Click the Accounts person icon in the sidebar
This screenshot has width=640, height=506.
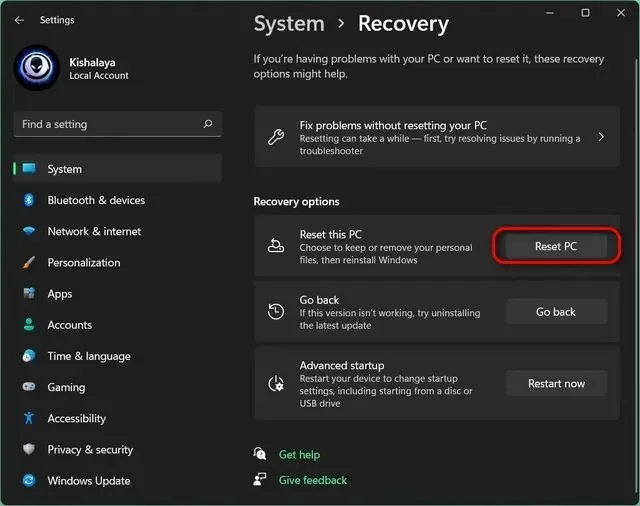click(x=29, y=324)
